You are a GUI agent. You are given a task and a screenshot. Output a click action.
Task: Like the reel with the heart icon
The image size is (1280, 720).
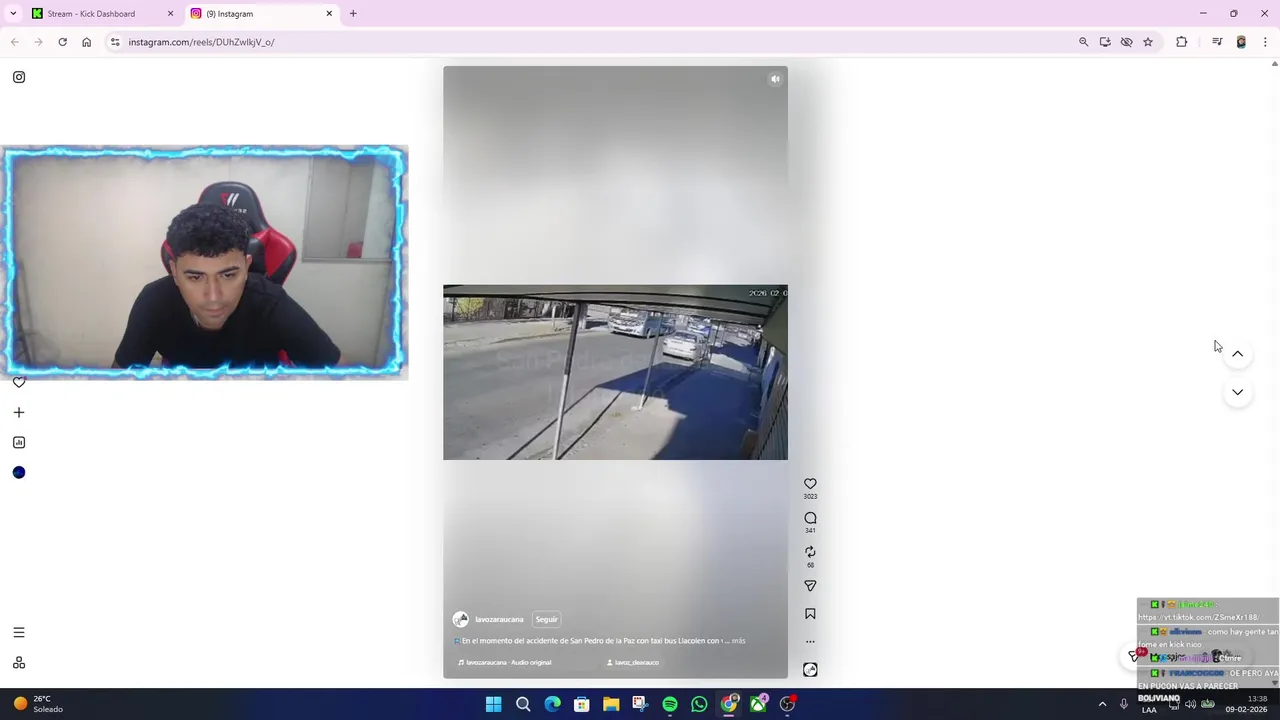[810, 484]
